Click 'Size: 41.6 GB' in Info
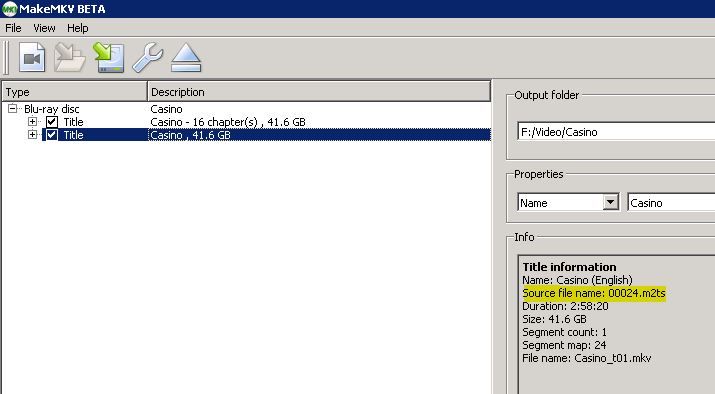The width and height of the screenshot is (715, 394). click(554, 319)
